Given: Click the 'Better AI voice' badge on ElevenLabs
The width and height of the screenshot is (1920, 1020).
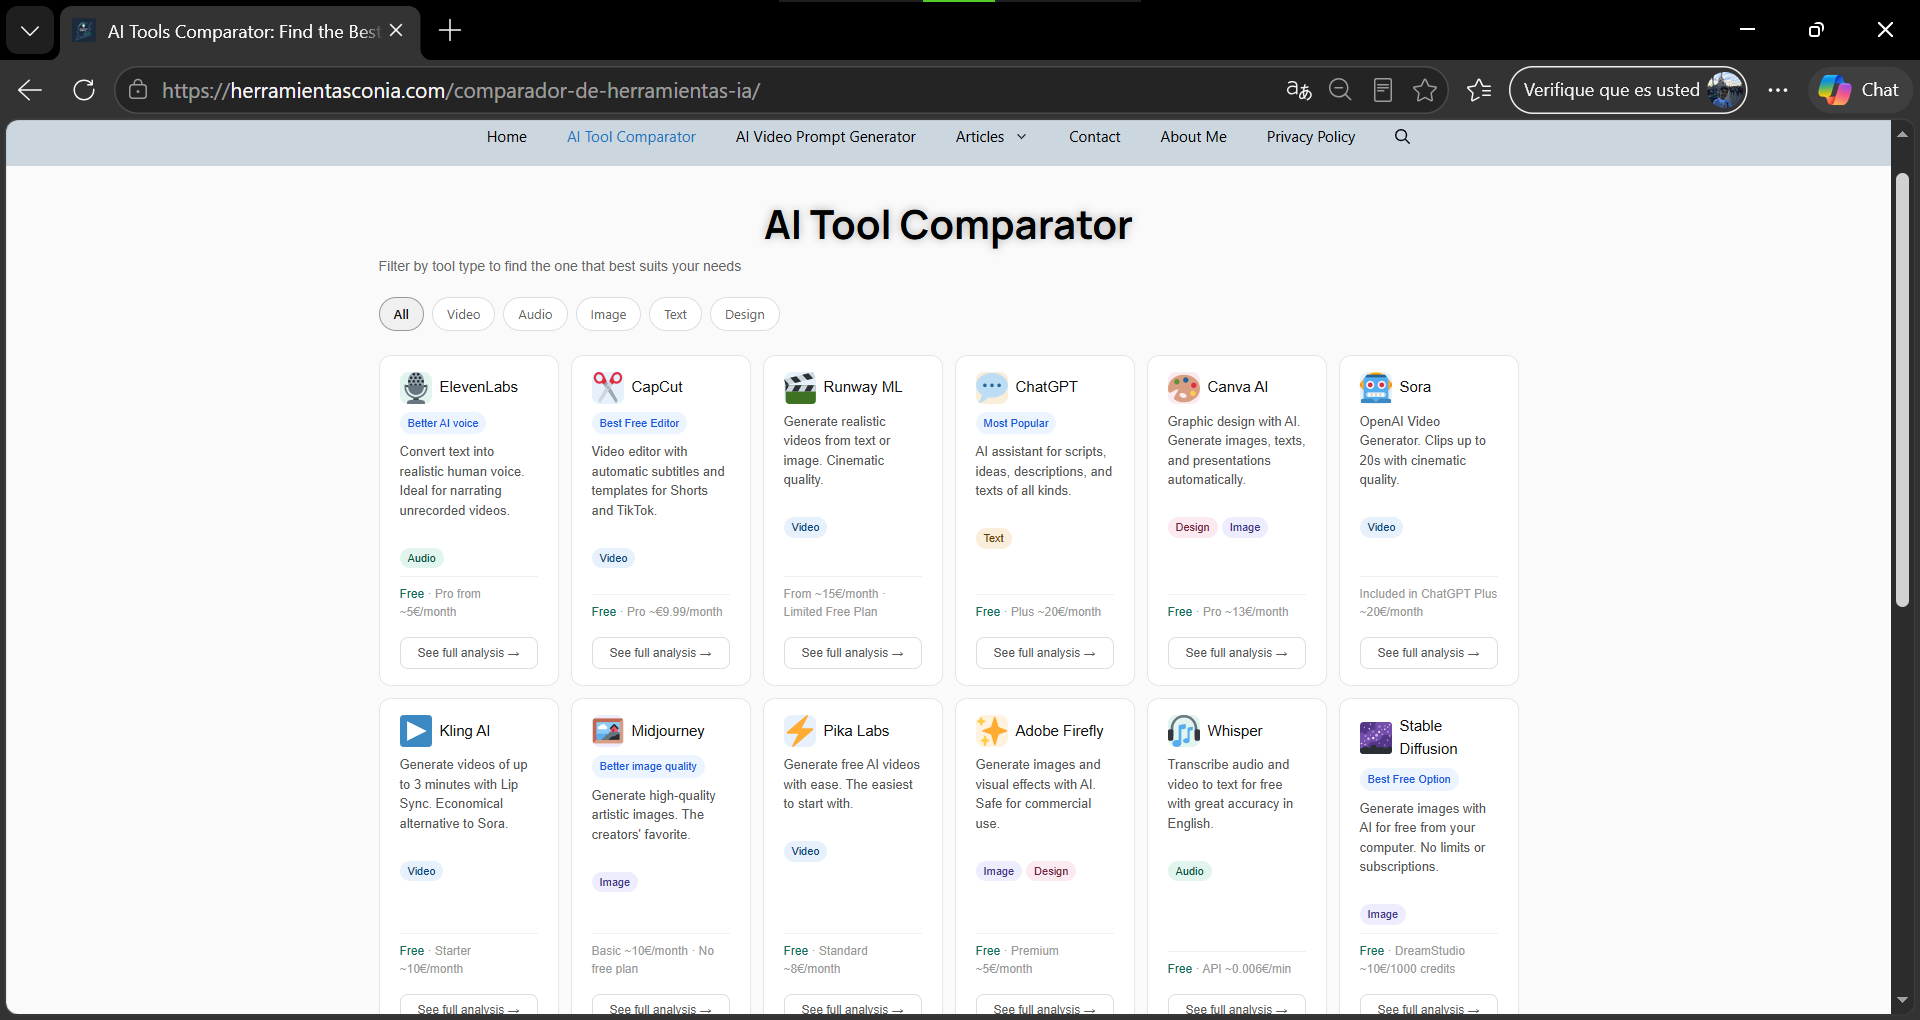Looking at the screenshot, I should pos(443,423).
